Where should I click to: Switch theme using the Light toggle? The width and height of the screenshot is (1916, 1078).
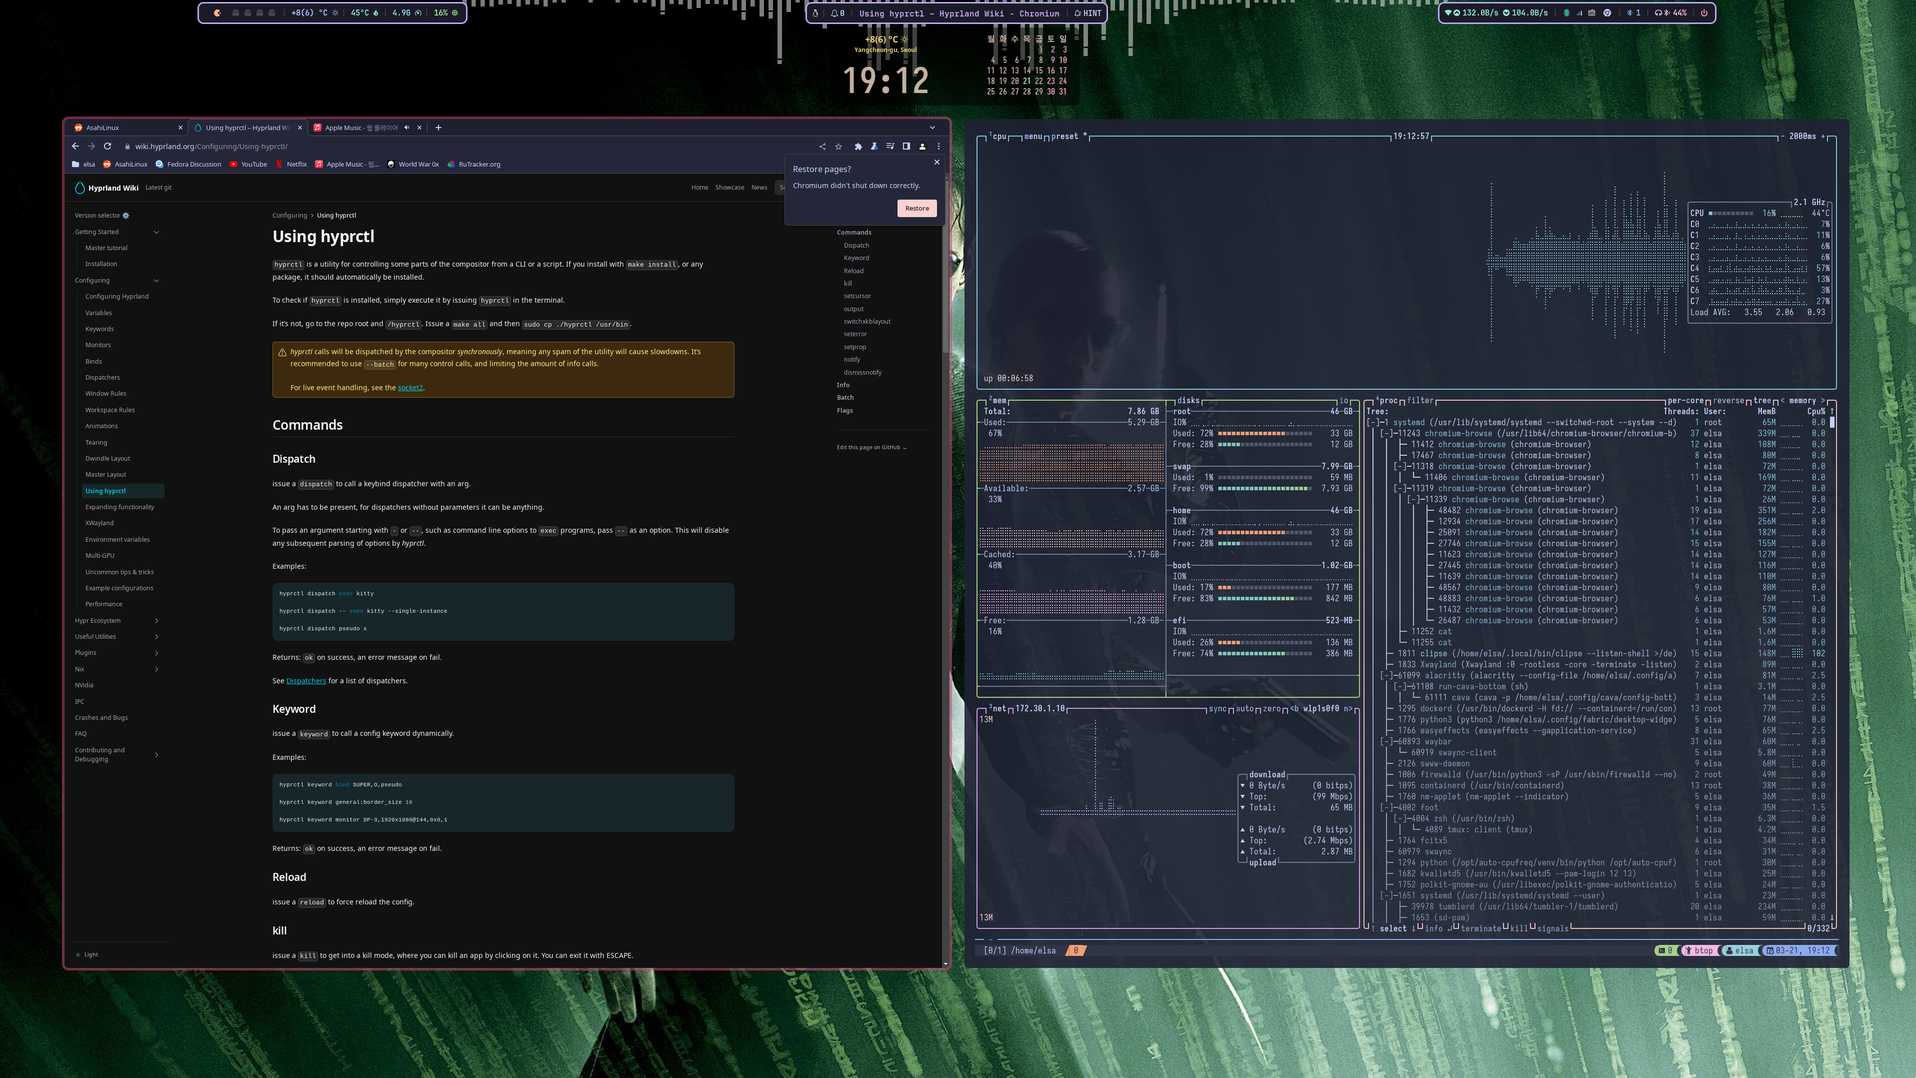point(88,954)
